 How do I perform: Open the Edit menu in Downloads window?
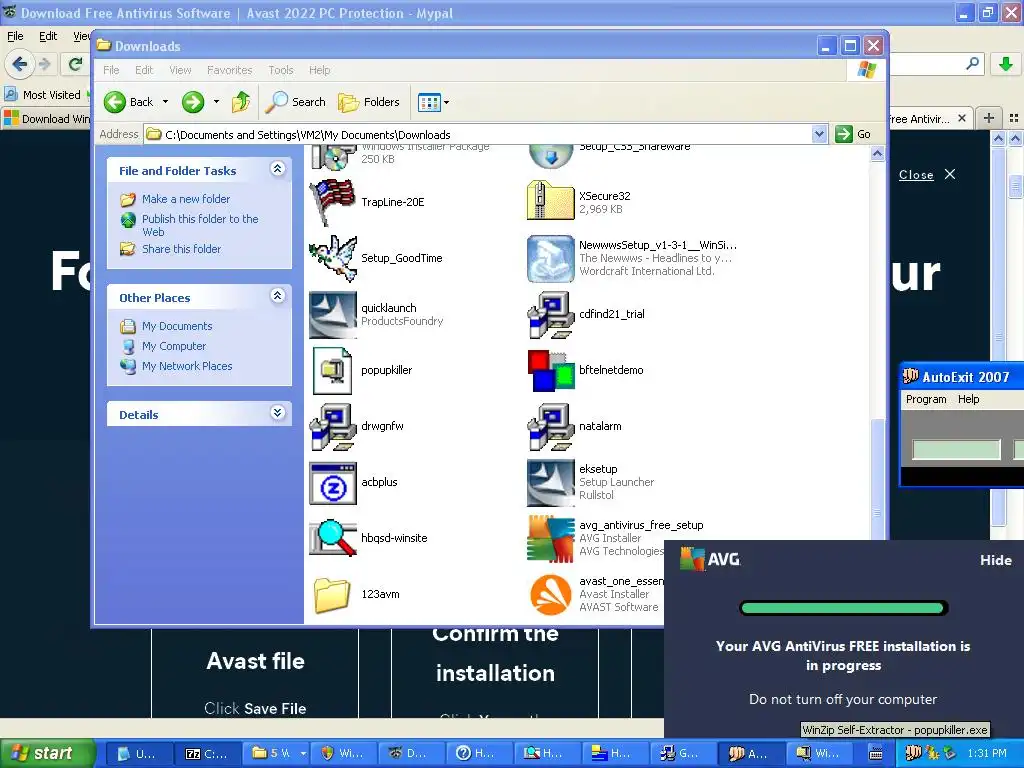[x=144, y=70]
